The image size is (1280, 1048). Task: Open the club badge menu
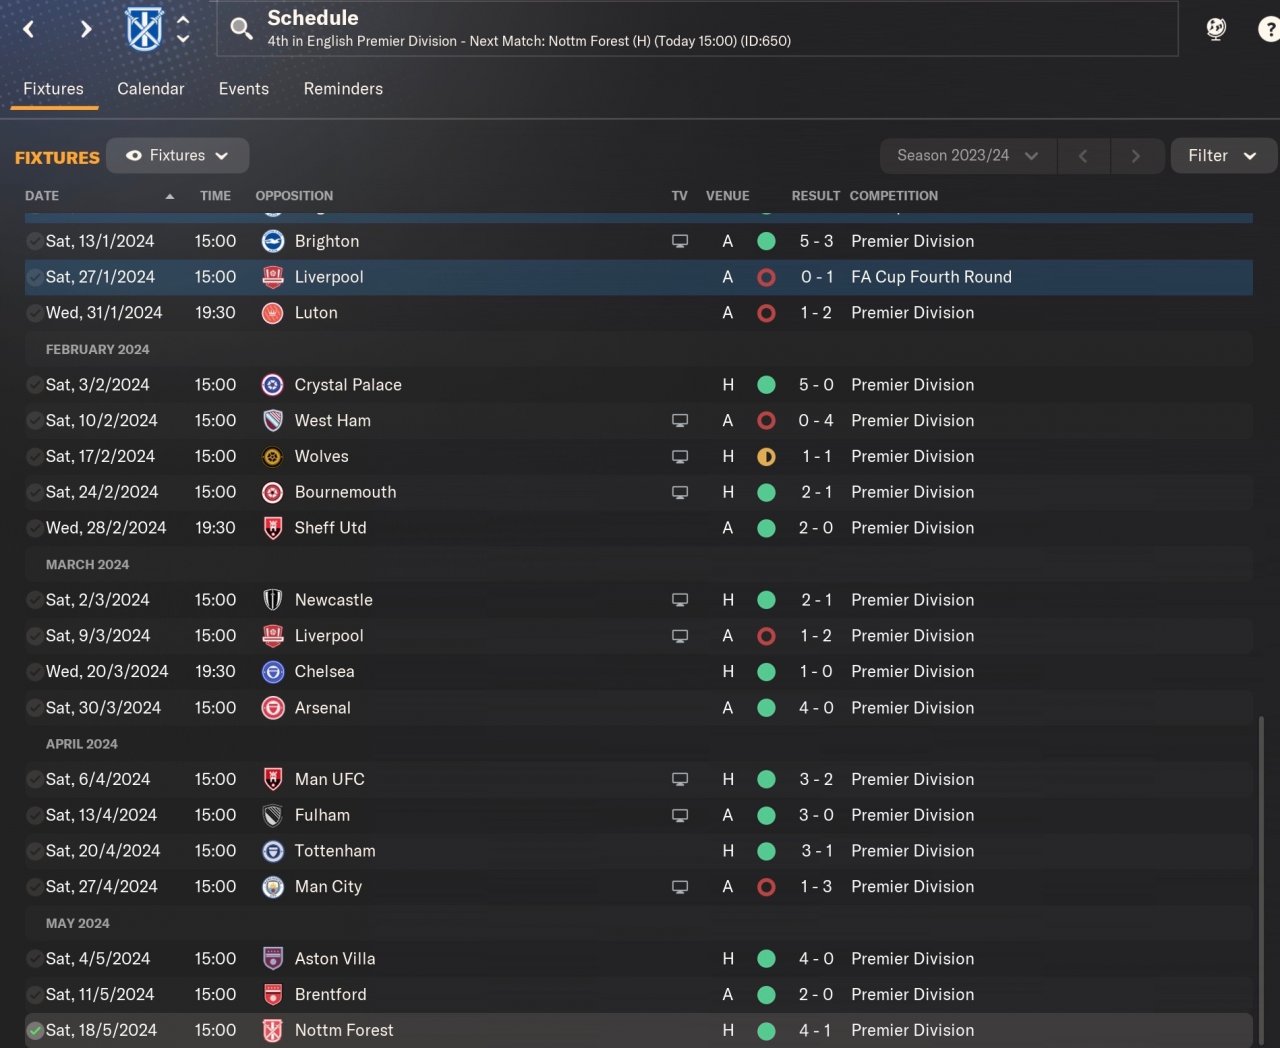coord(145,29)
